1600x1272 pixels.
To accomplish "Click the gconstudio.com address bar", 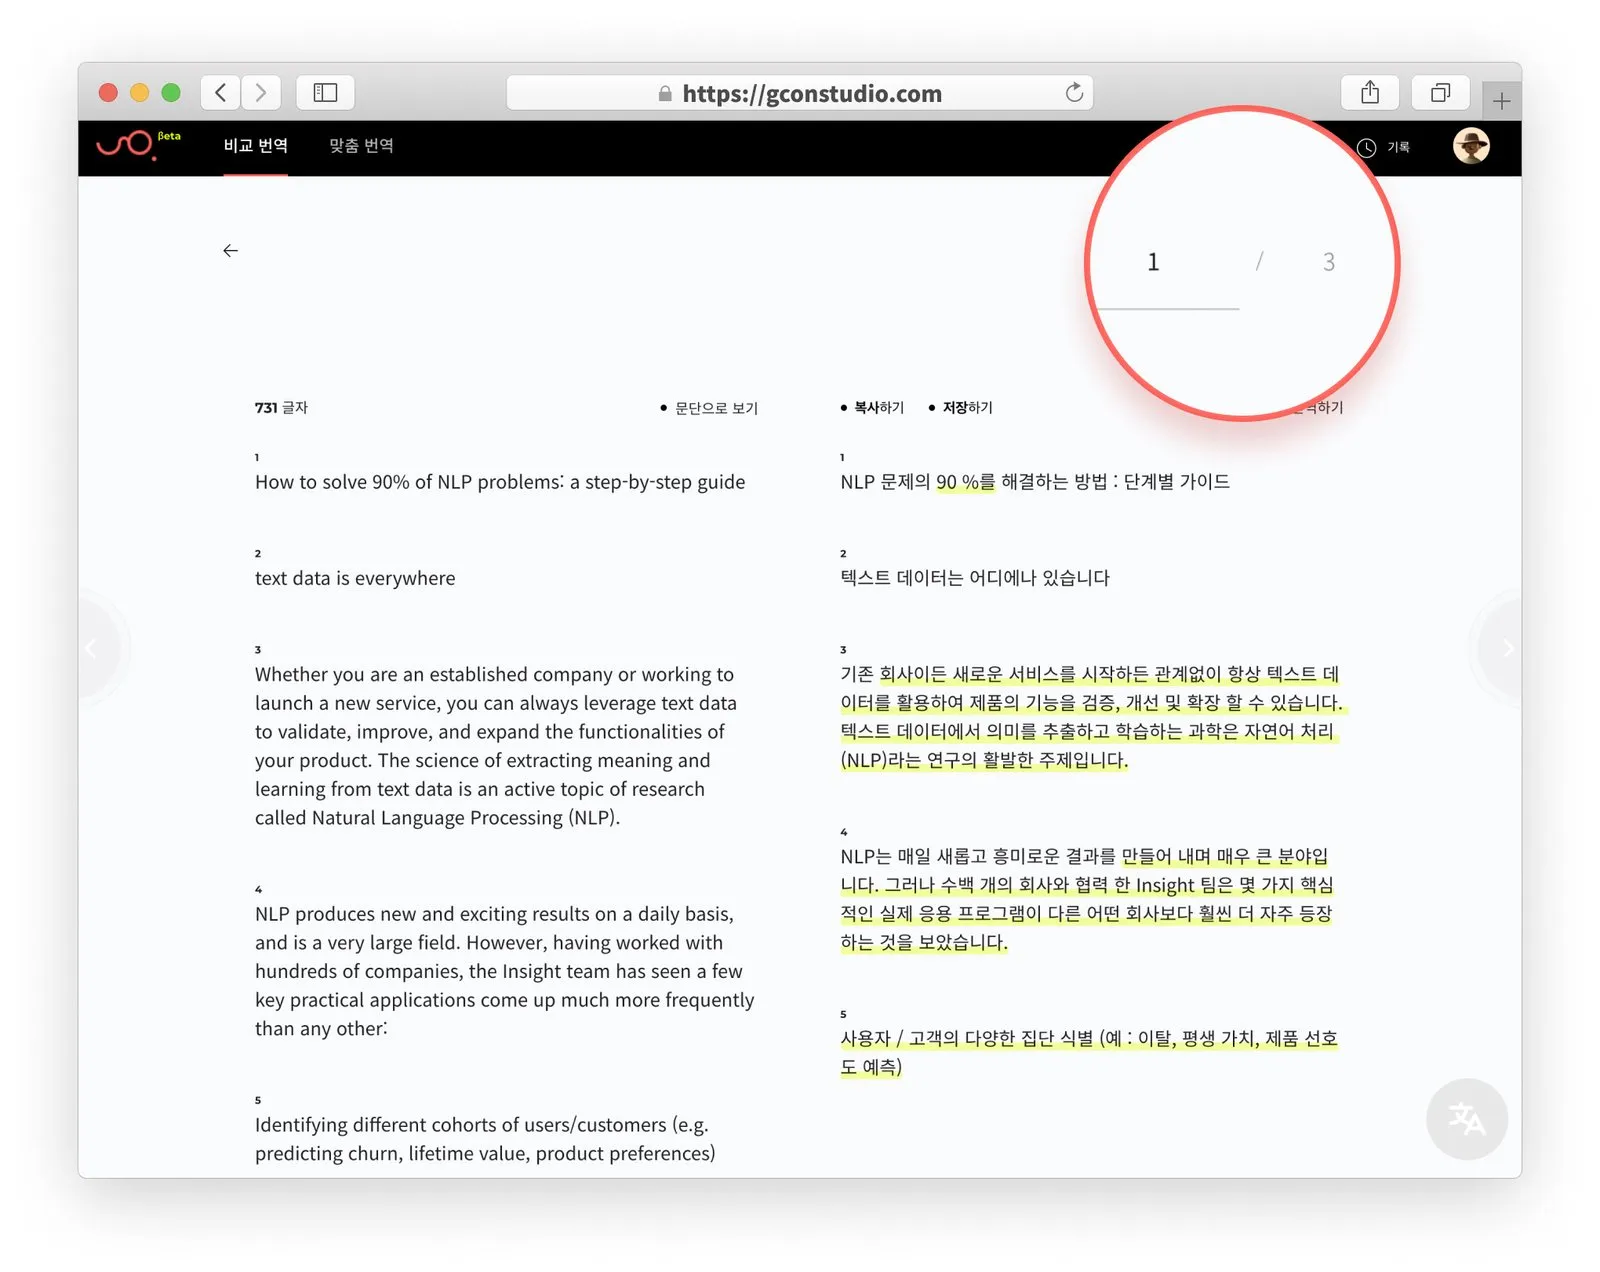I will (x=800, y=93).
